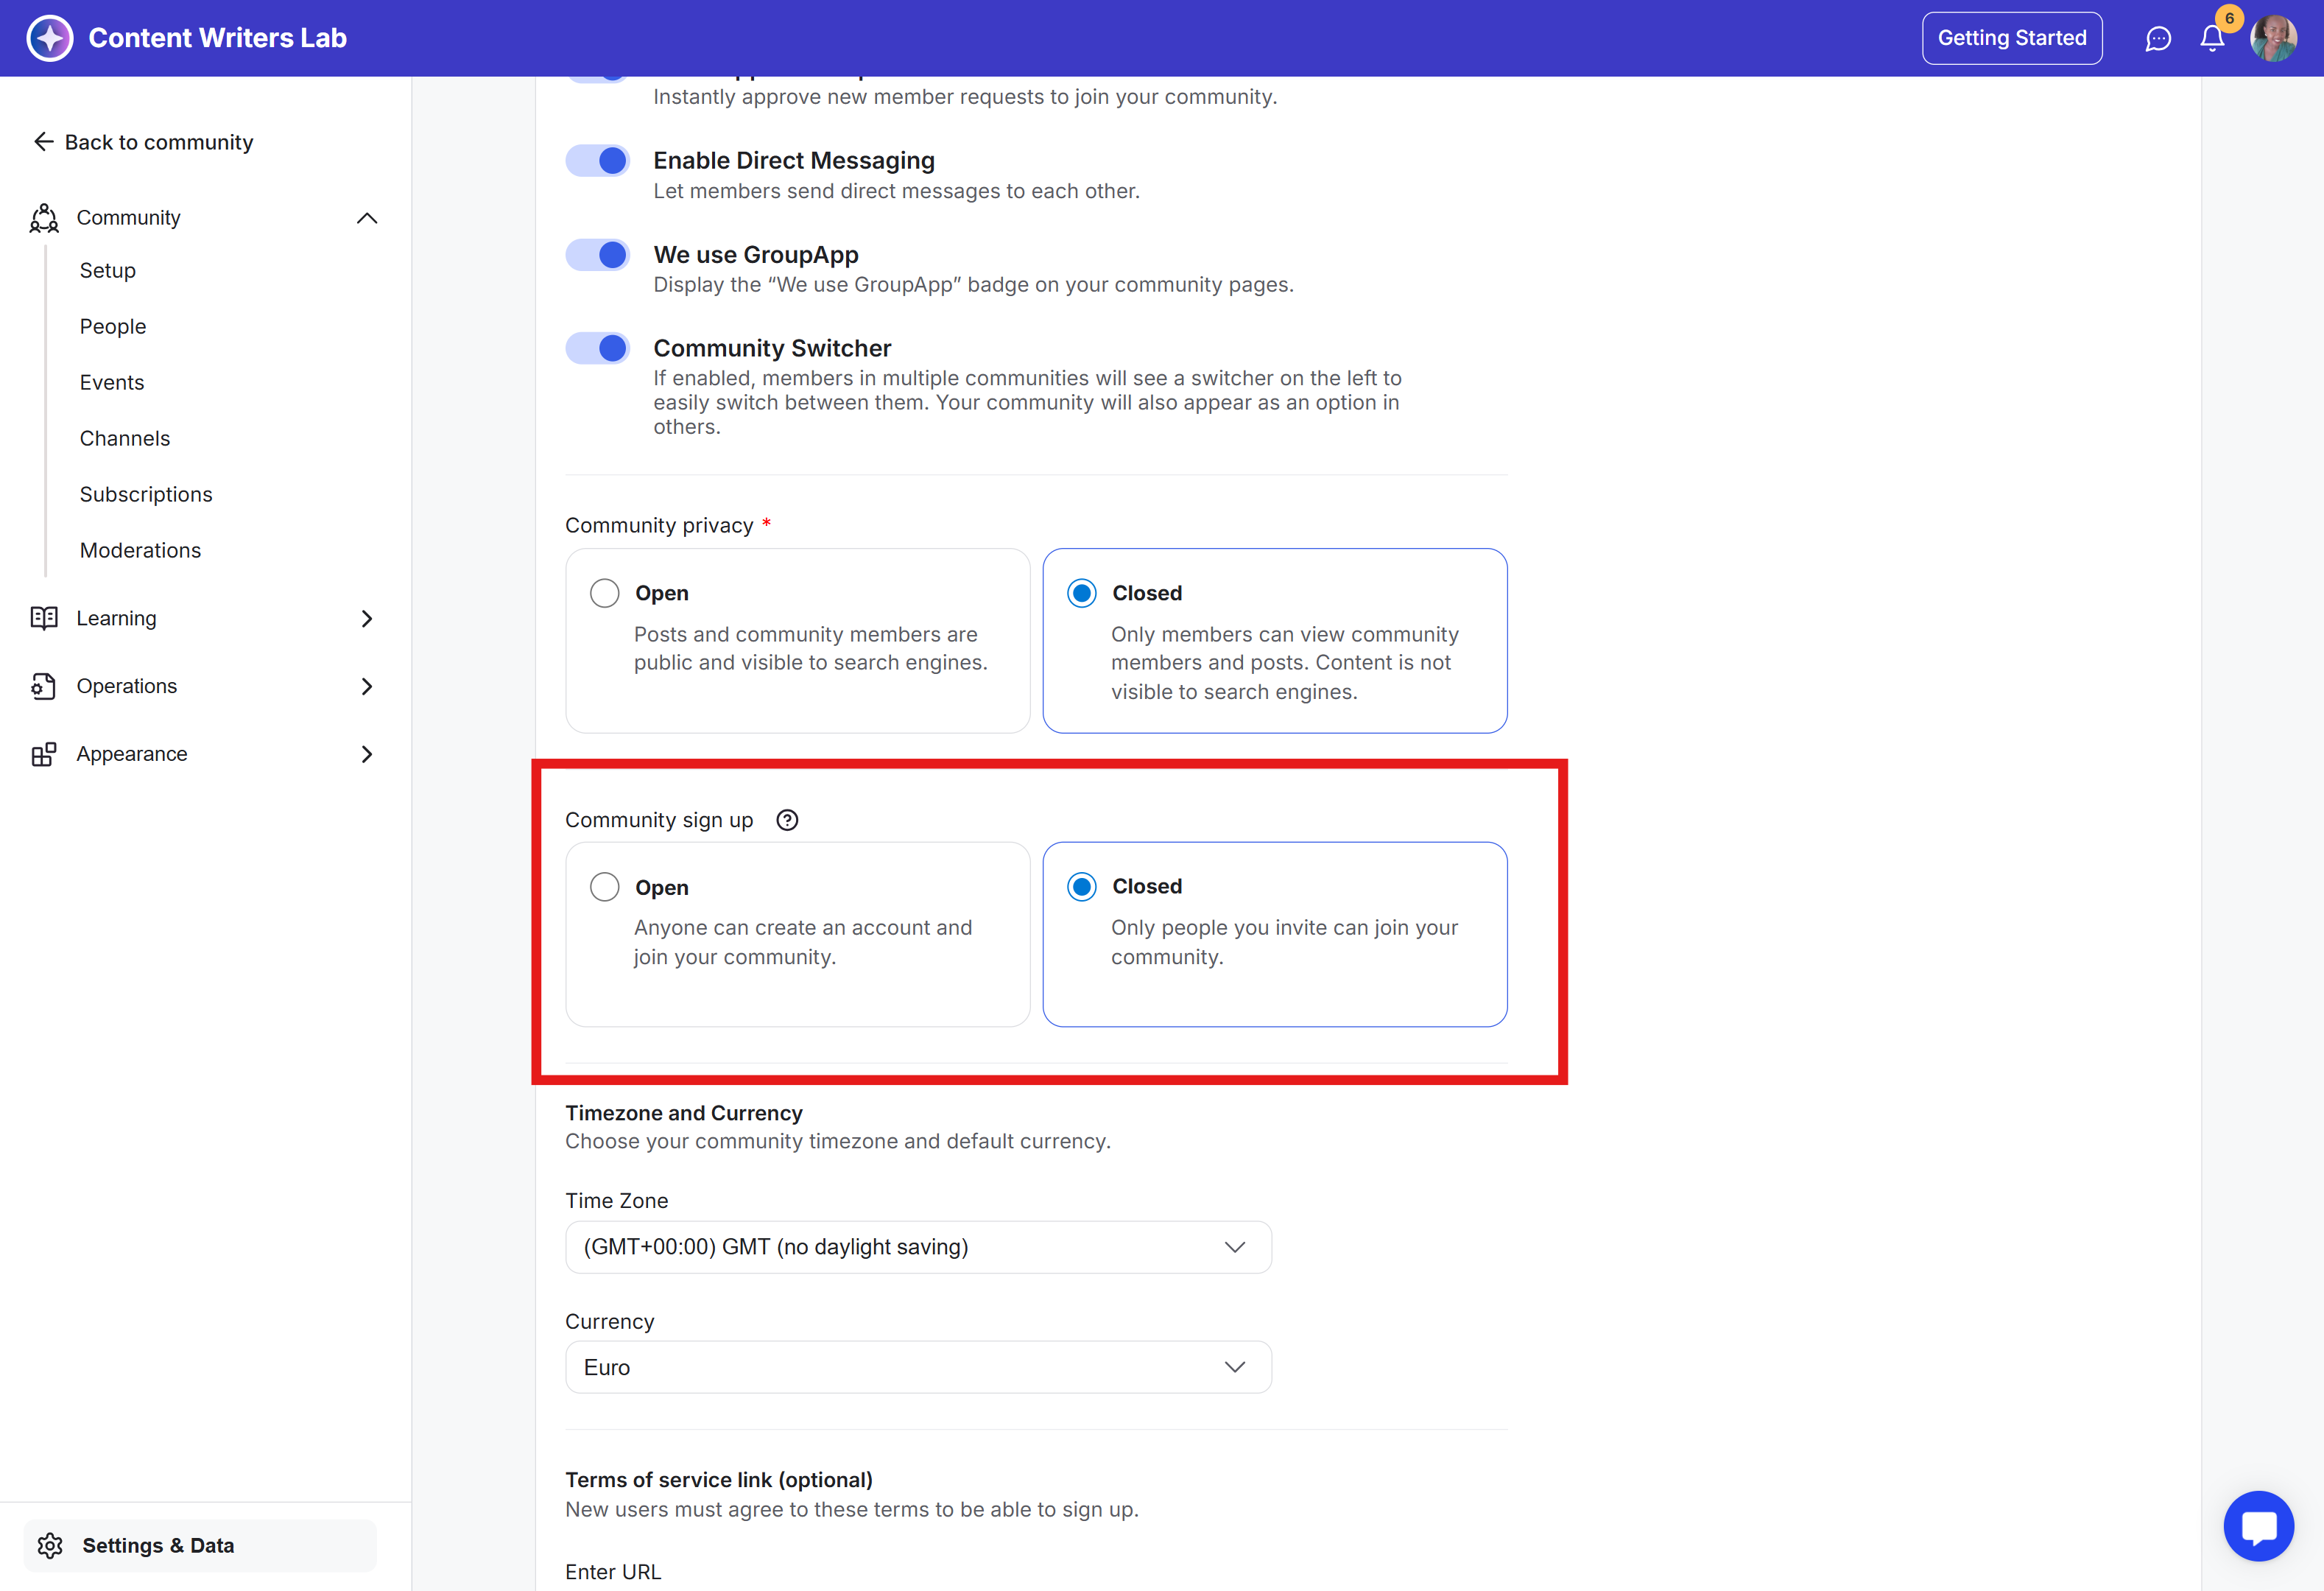
Task: Collapse the Community section chevron
Action: (x=367, y=218)
